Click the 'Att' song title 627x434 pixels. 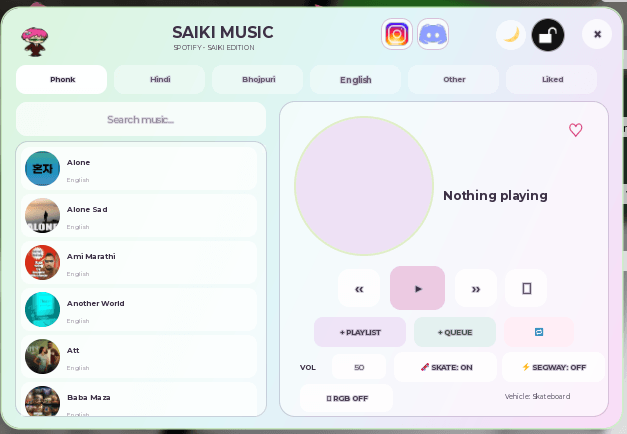[x=73, y=350]
